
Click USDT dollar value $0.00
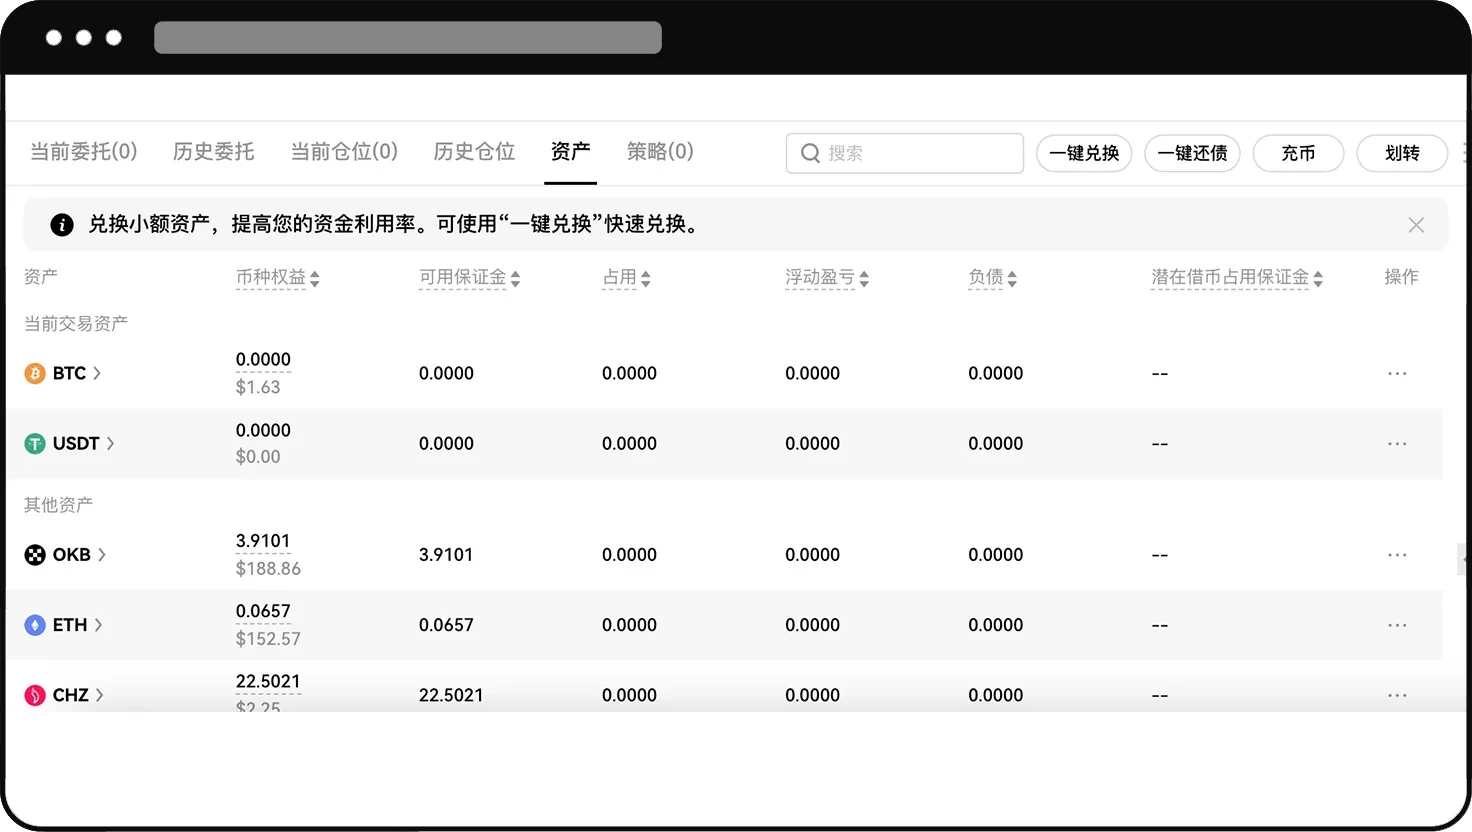[x=258, y=456]
